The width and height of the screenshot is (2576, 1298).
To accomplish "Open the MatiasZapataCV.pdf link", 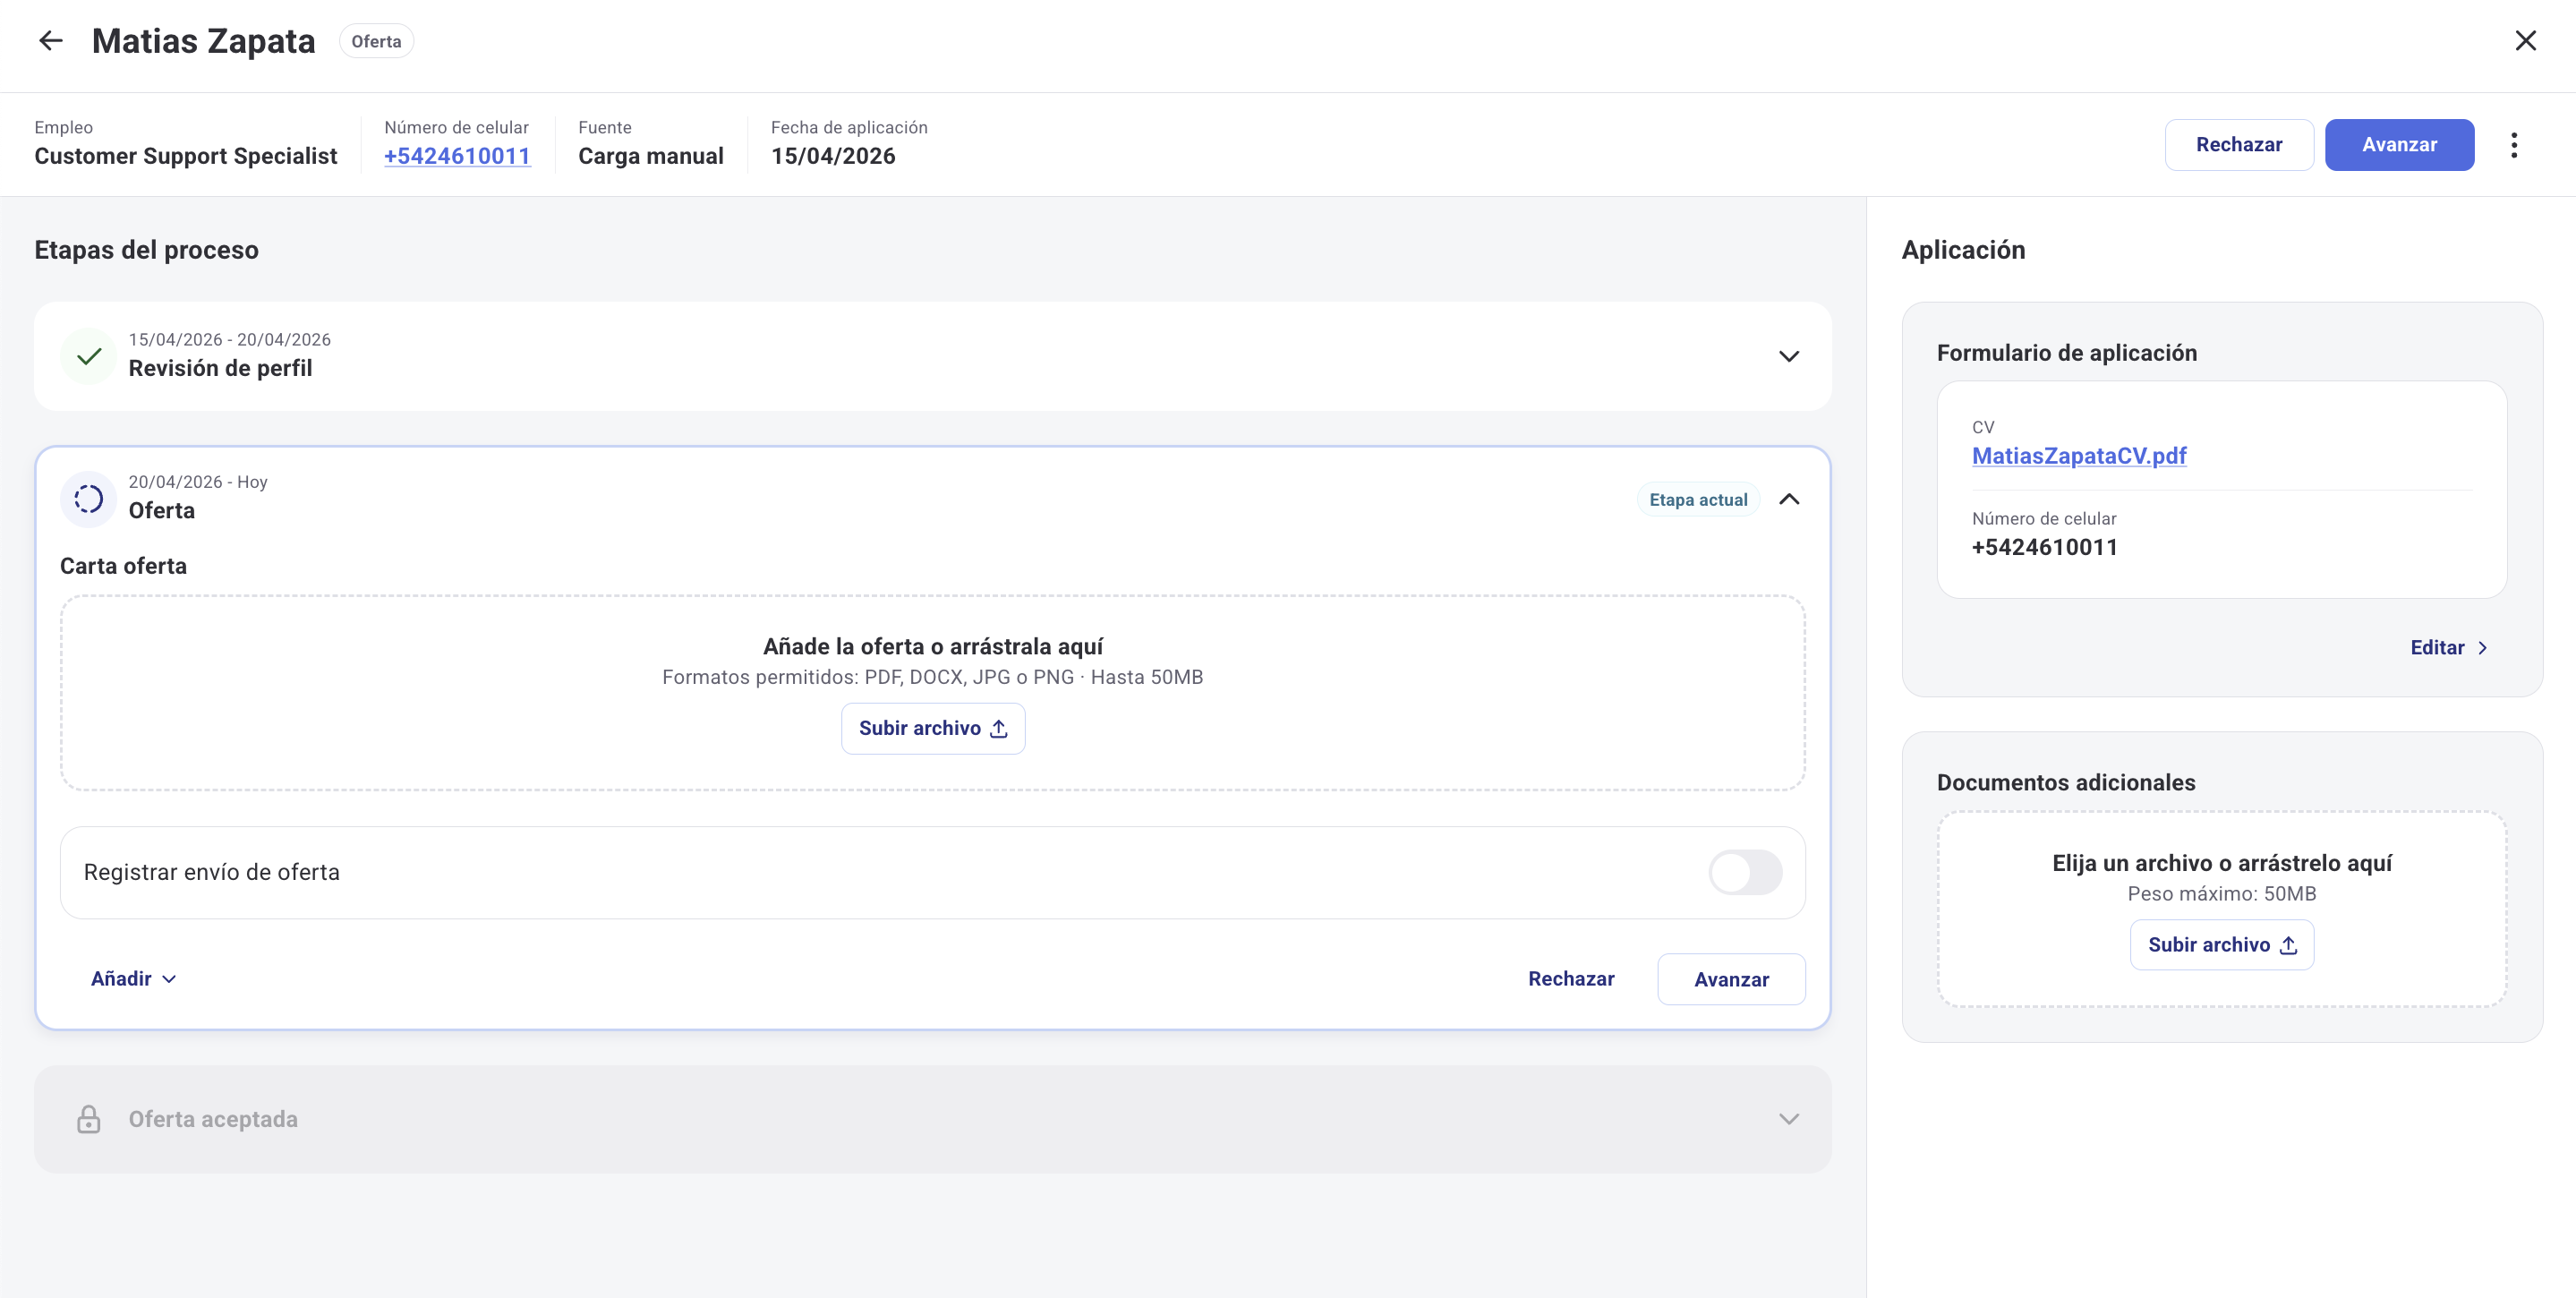I will coord(2079,456).
